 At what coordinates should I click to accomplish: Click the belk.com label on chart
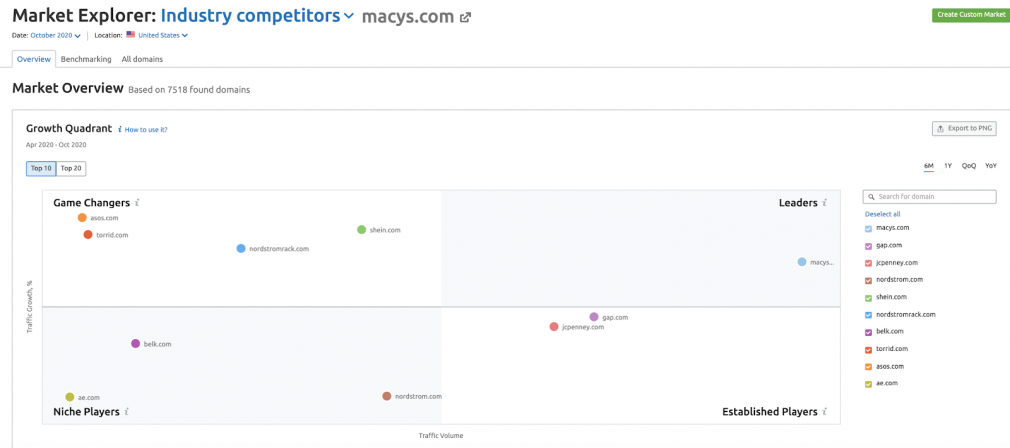click(x=157, y=344)
